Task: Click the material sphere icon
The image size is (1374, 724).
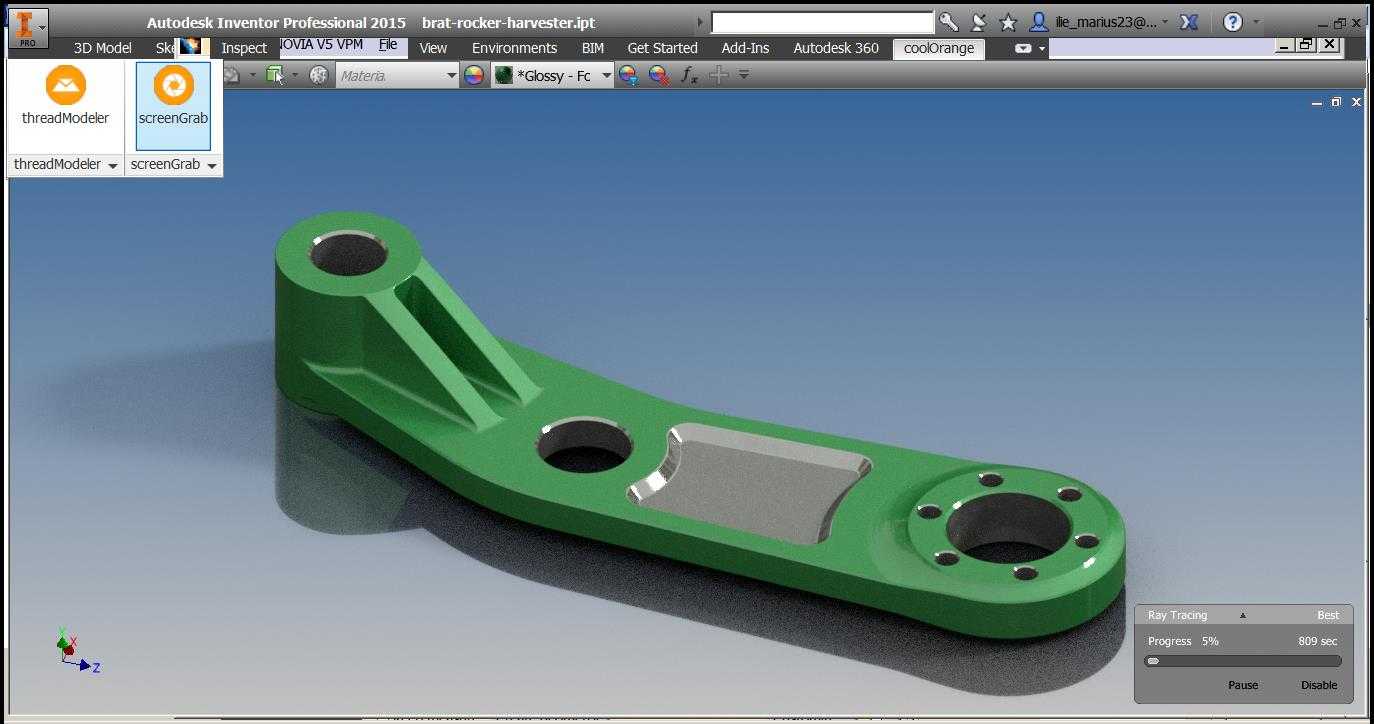Action: click(319, 75)
